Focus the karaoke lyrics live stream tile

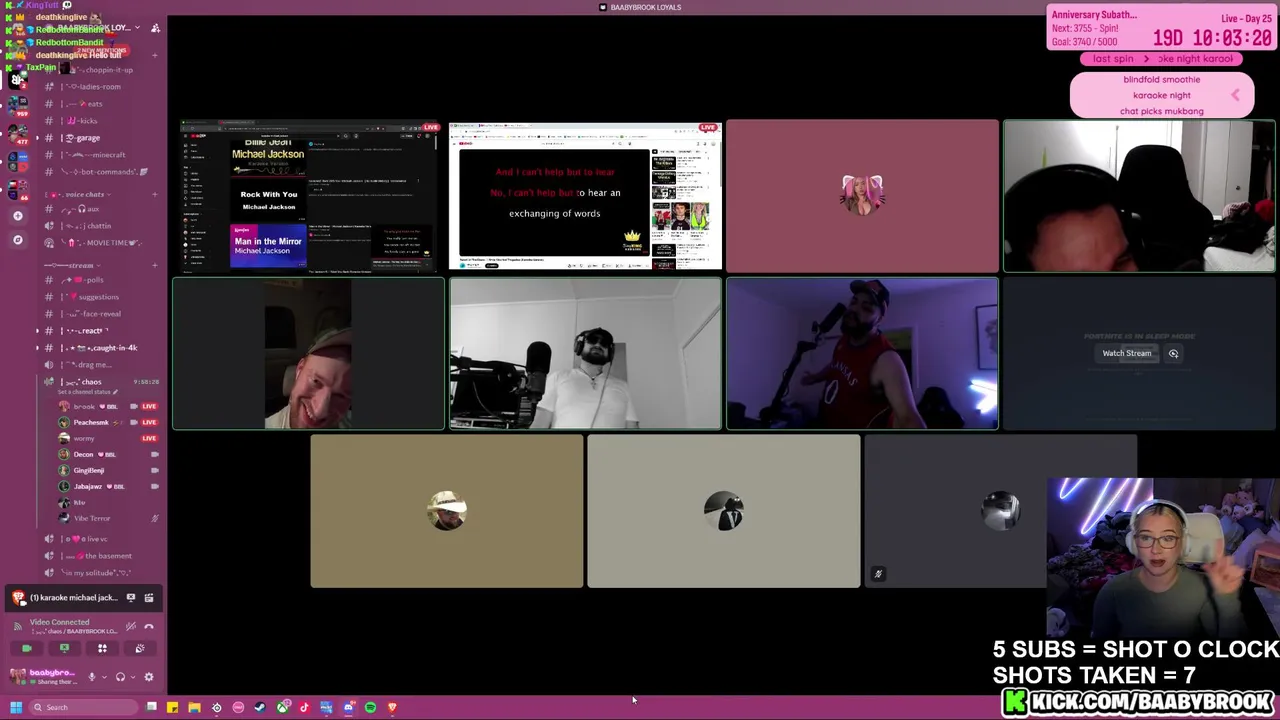(x=585, y=197)
